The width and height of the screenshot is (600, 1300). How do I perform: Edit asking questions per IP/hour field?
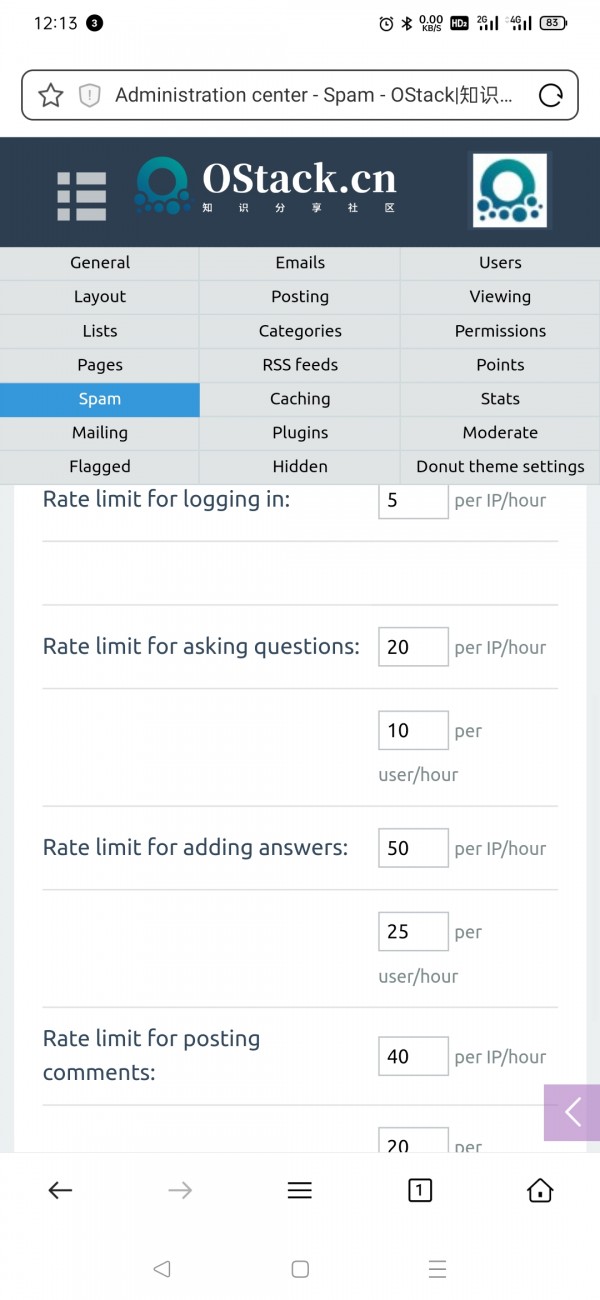(413, 647)
